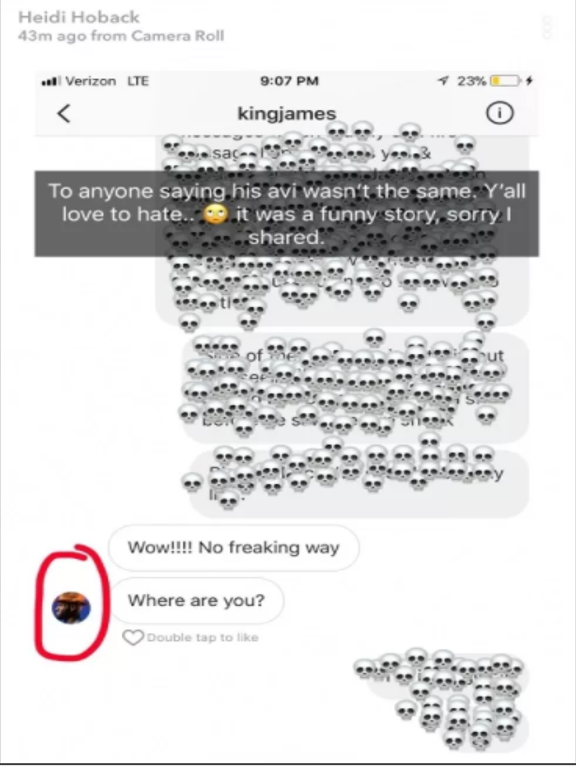This screenshot has height=766, width=576.
Task: Click the kingjames conversation title
Action: point(287,113)
